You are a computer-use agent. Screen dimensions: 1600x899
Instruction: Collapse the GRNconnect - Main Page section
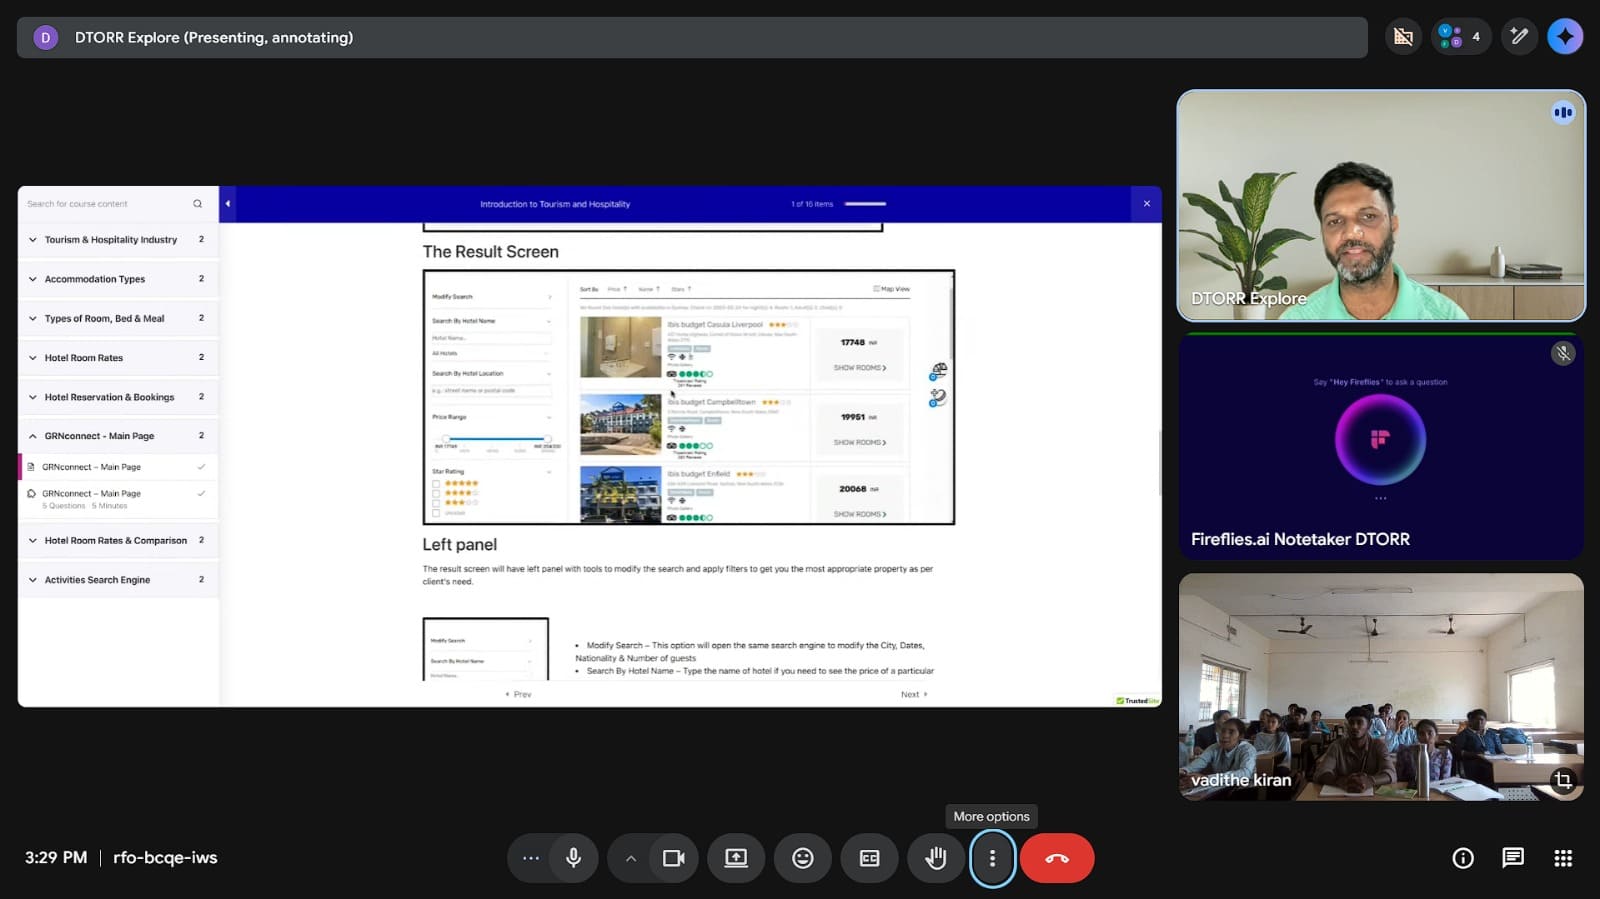click(99, 436)
